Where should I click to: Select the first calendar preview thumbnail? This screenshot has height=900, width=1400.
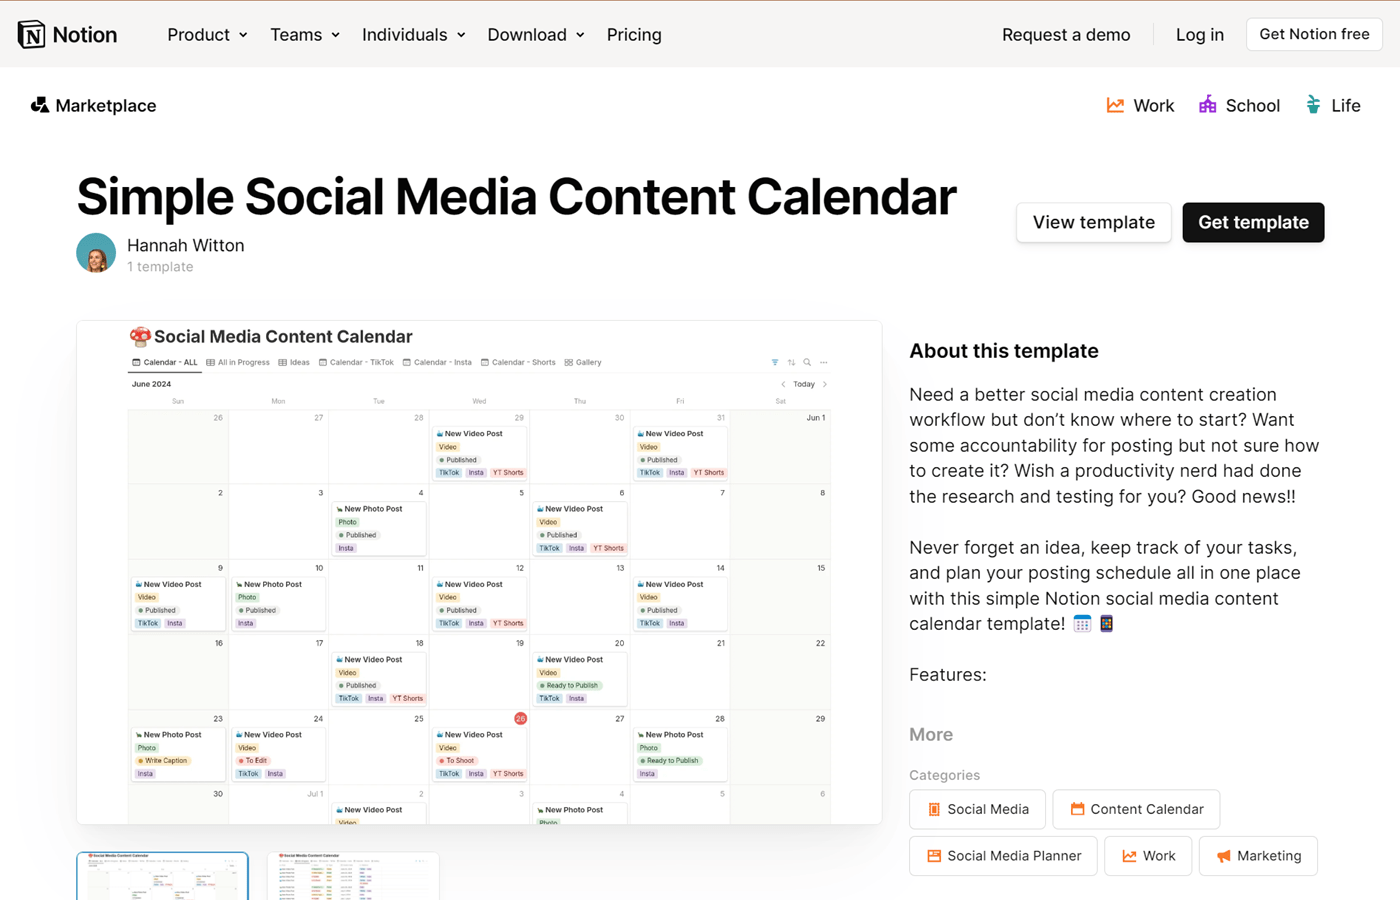coord(163,876)
